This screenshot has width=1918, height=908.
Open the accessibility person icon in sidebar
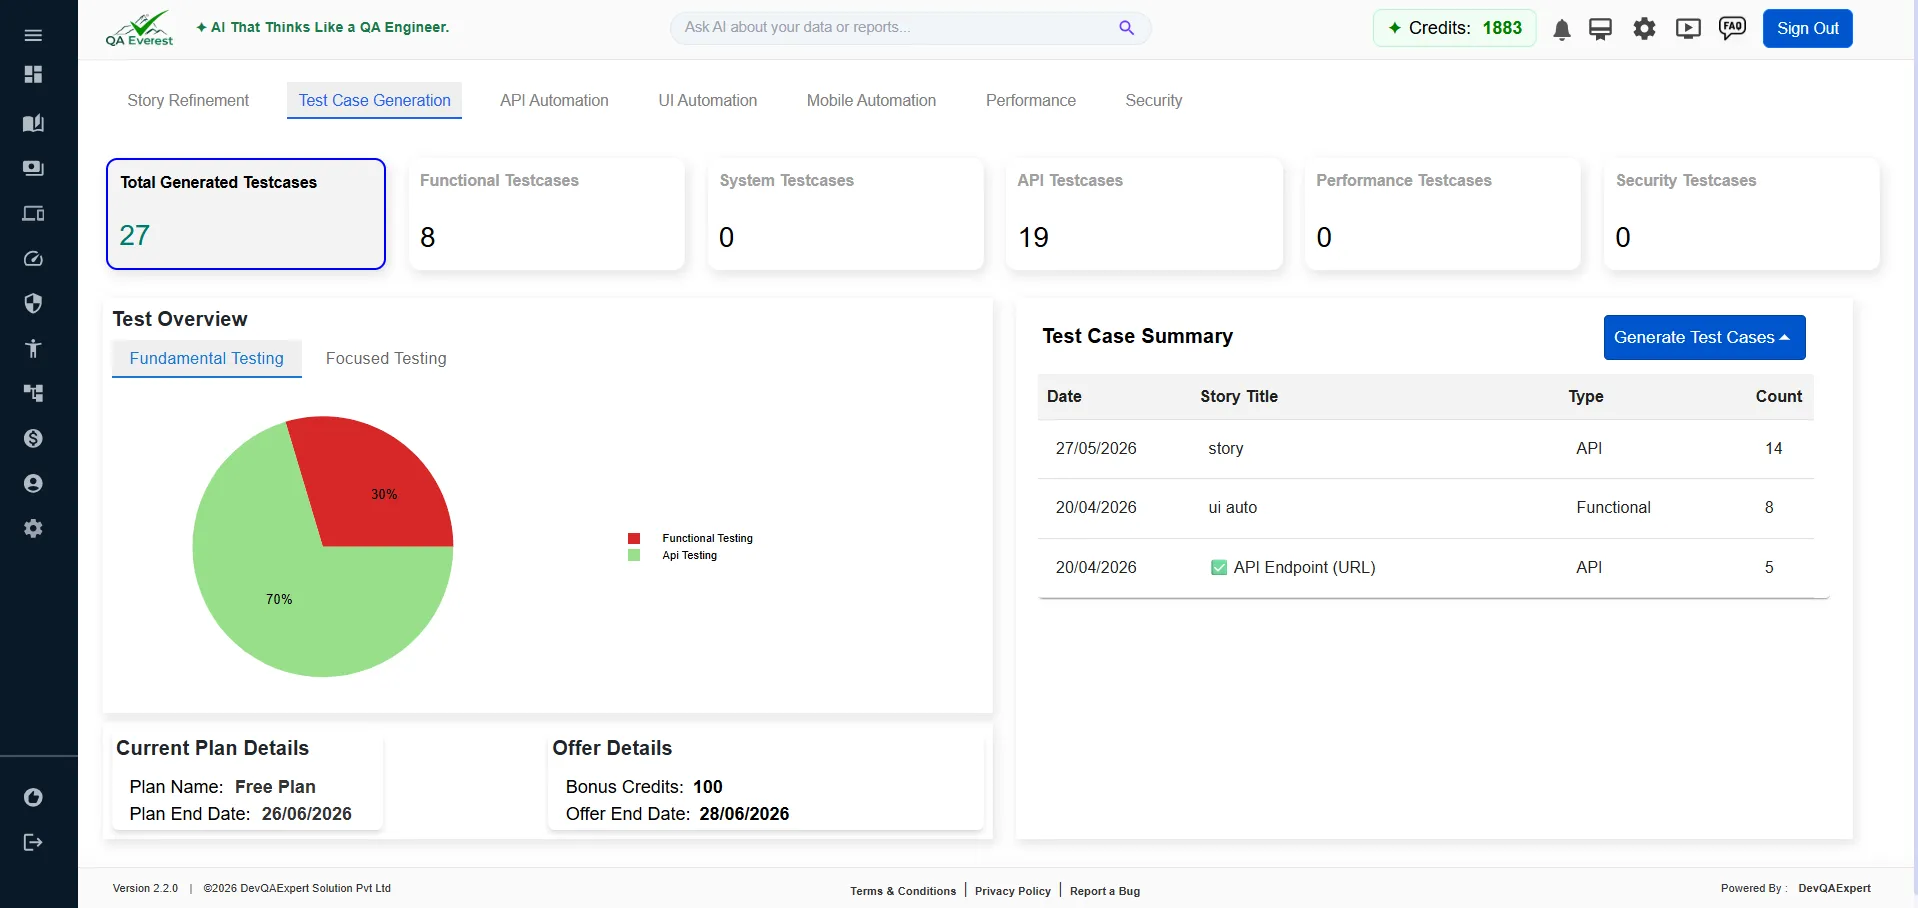(33, 348)
